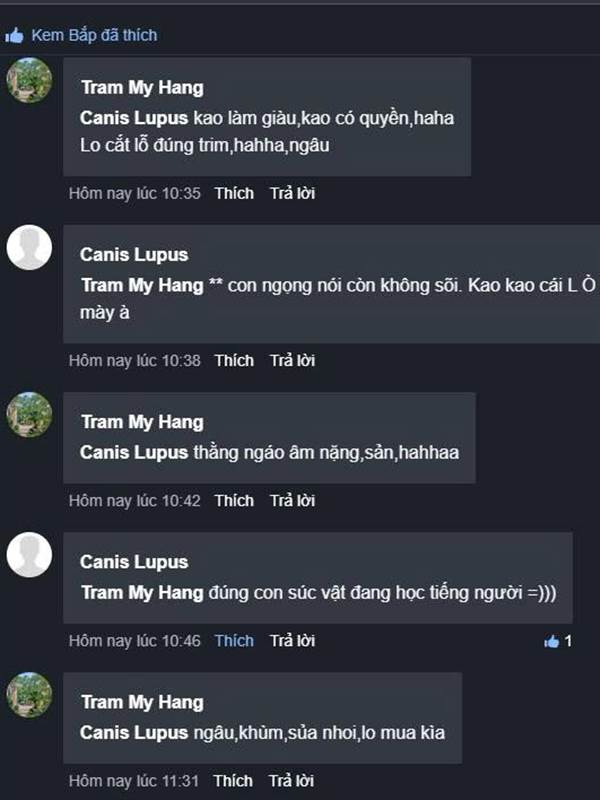The height and width of the screenshot is (800, 600).
Task: Like the 10:35 comment with Thích
Action: (x=234, y=193)
